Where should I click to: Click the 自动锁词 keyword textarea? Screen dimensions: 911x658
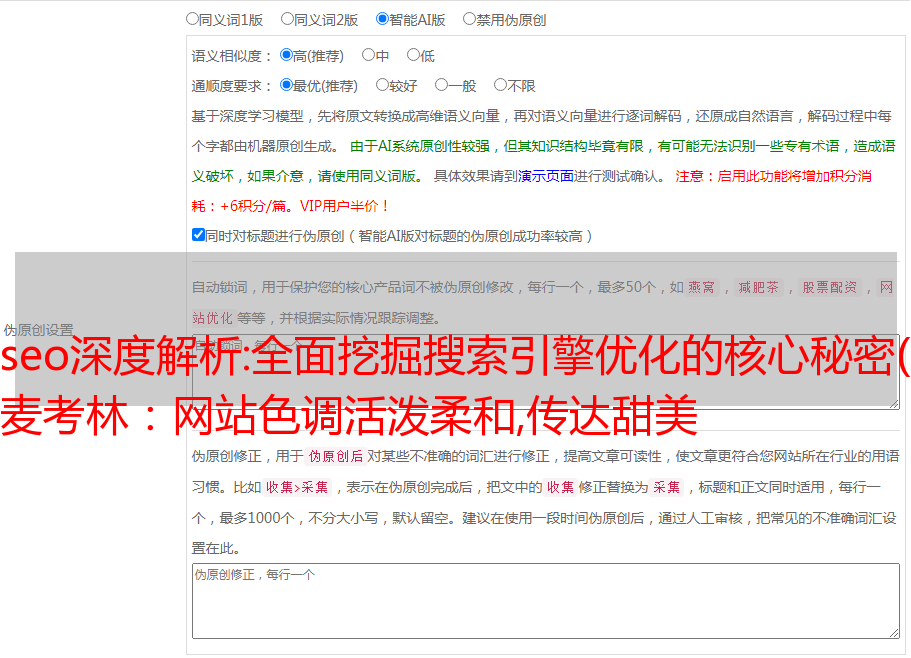pos(546,372)
